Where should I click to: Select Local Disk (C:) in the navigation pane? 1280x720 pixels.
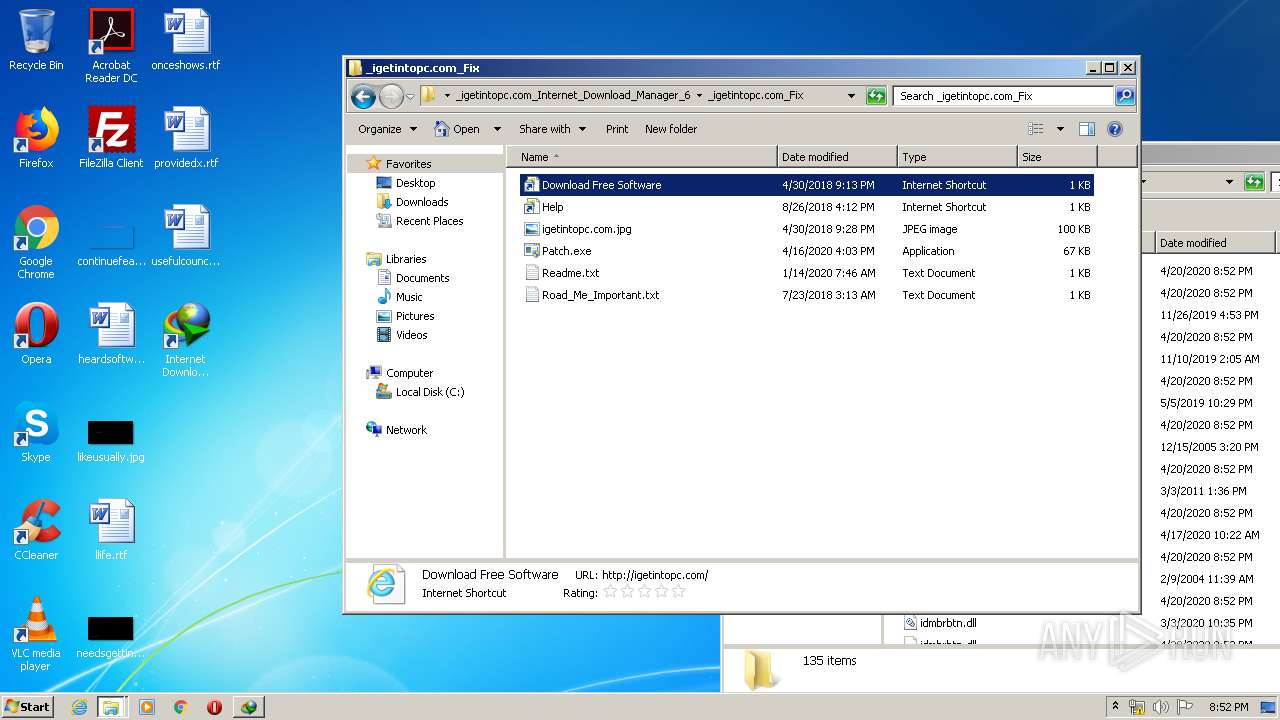(430, 392)
